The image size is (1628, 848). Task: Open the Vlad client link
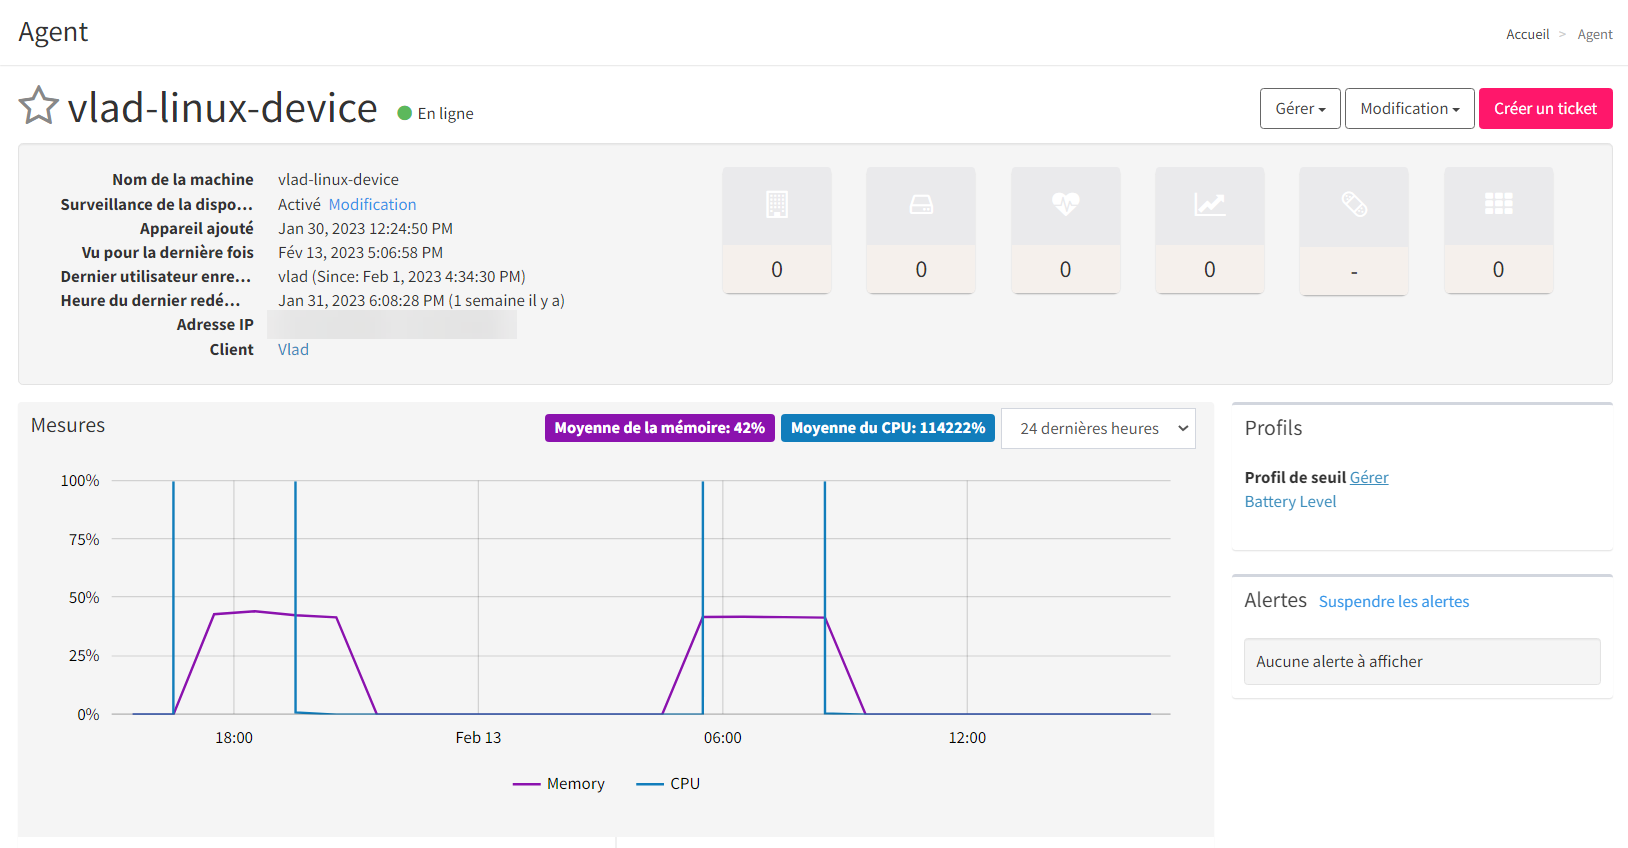293,350
